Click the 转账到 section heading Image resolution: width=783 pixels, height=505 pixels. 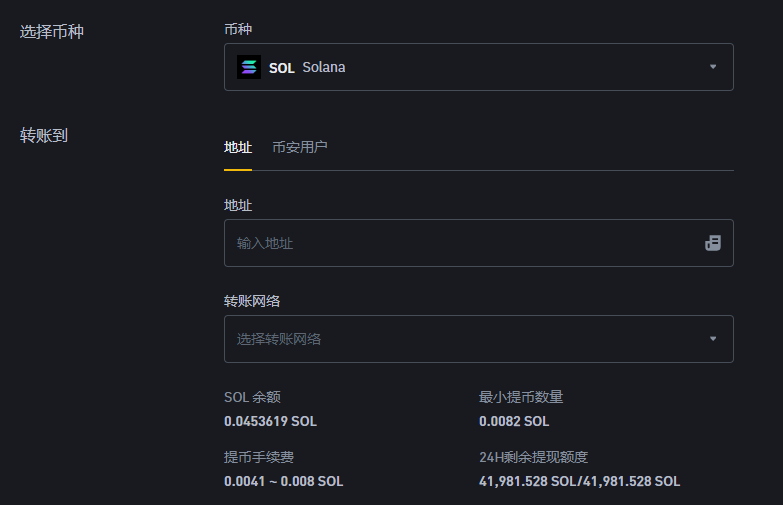pos(44,135)
